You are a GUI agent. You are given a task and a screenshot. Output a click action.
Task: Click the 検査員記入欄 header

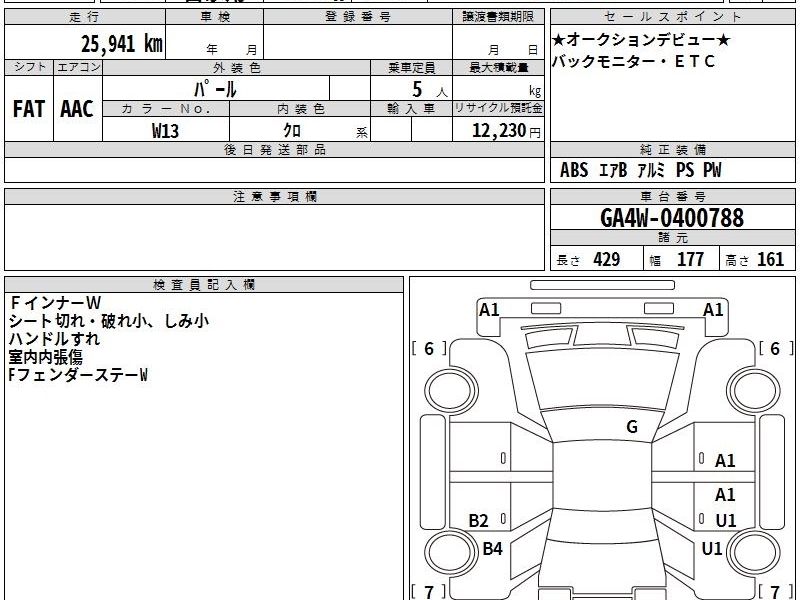click(x=204, y=285)
